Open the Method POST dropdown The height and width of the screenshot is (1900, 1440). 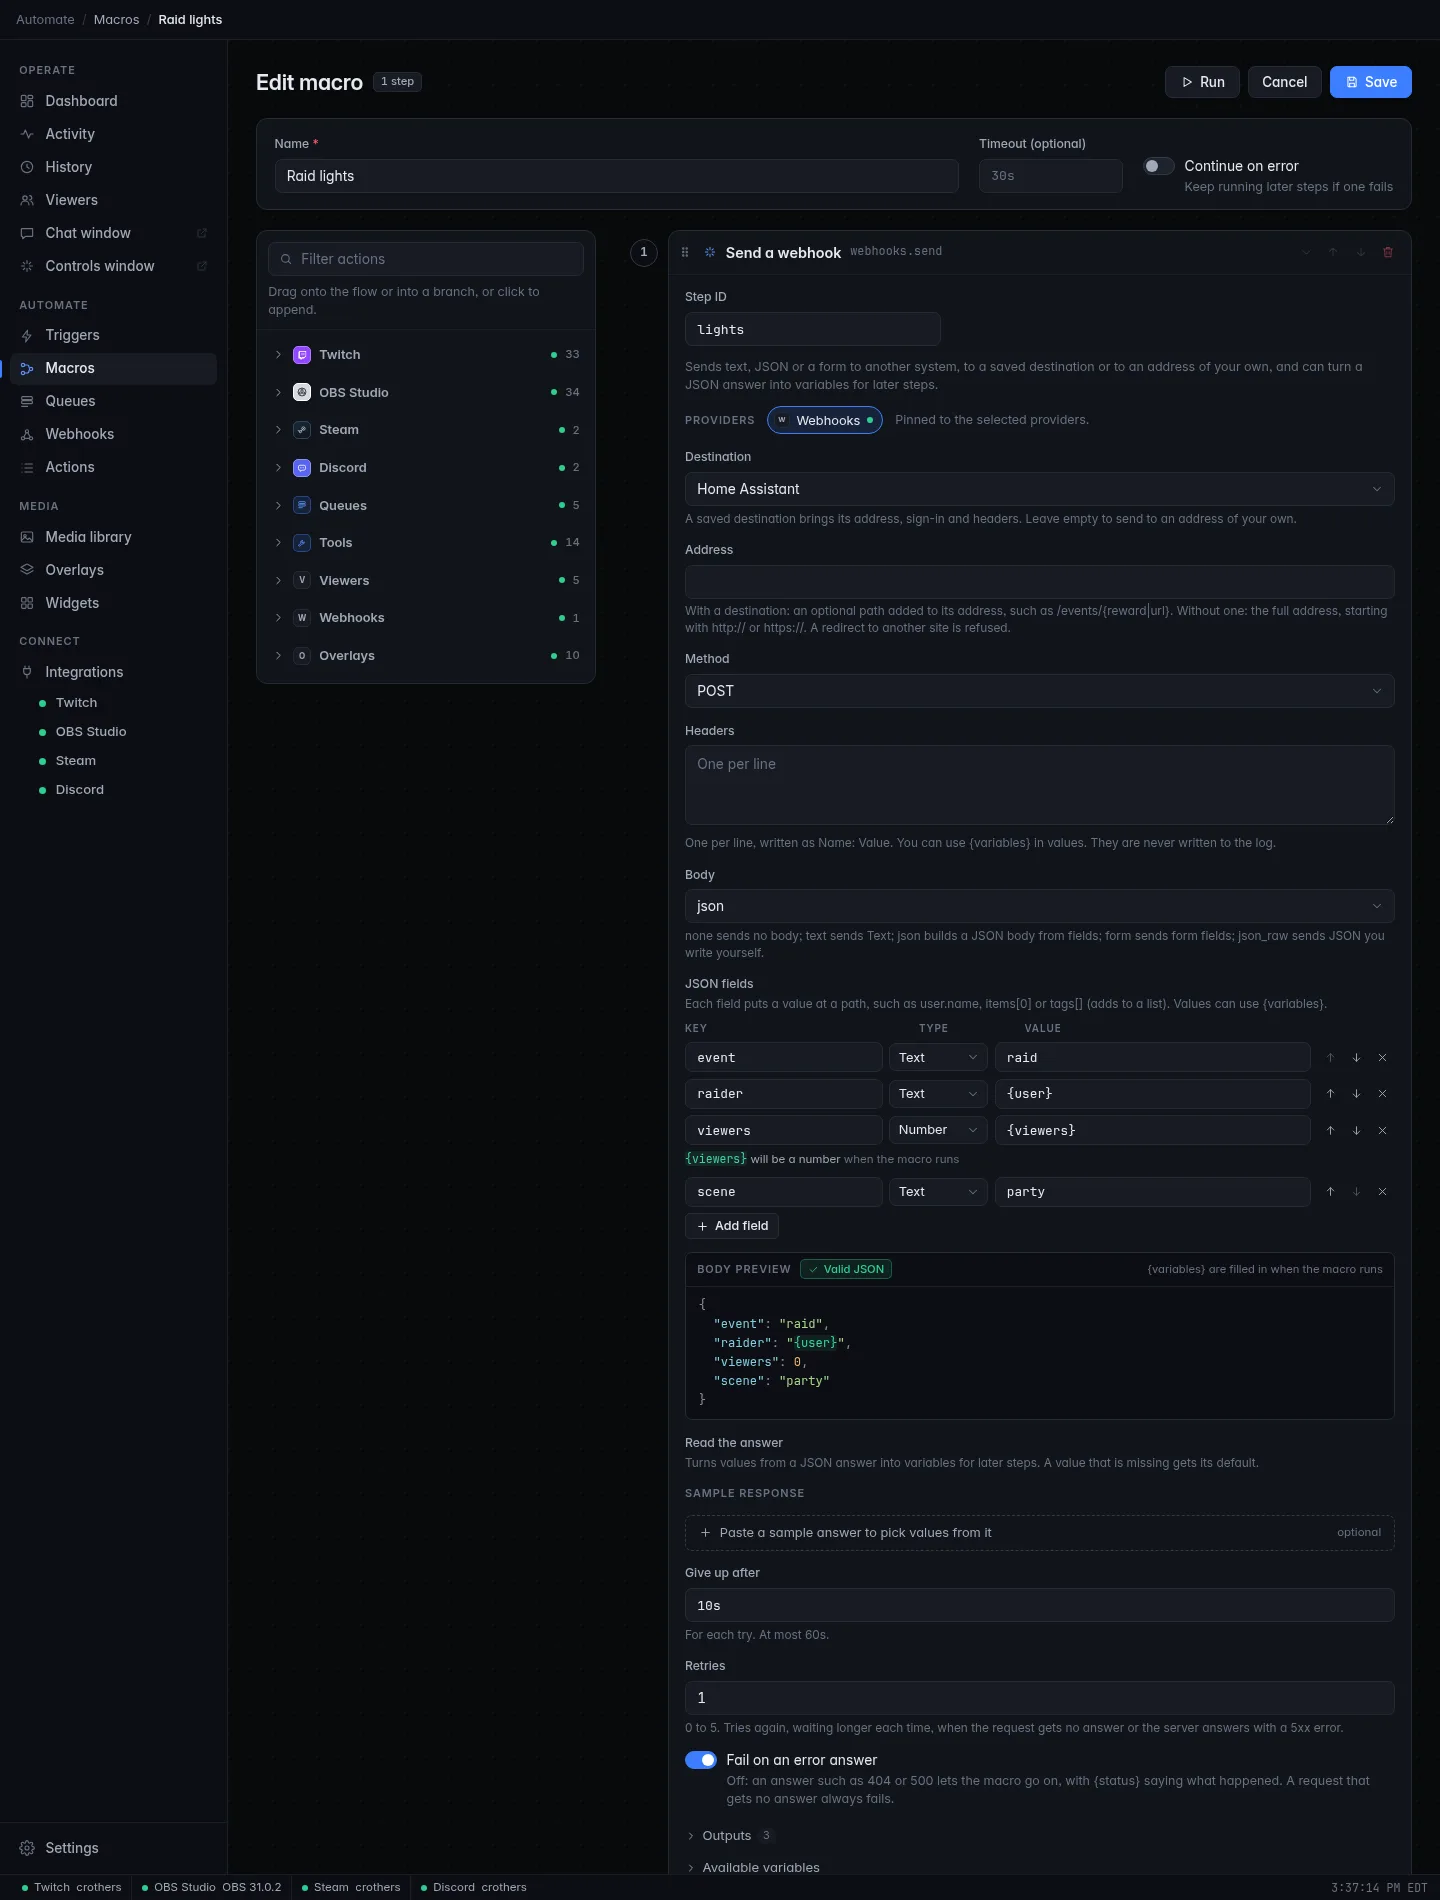point(1039,691)
